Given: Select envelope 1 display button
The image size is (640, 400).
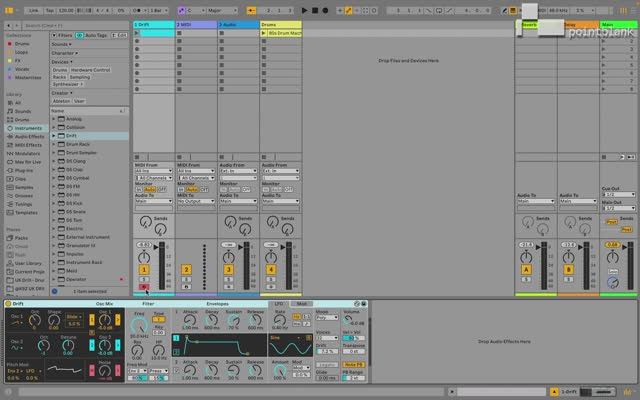Looking at the screenshot, I should (x=176, y=338).
